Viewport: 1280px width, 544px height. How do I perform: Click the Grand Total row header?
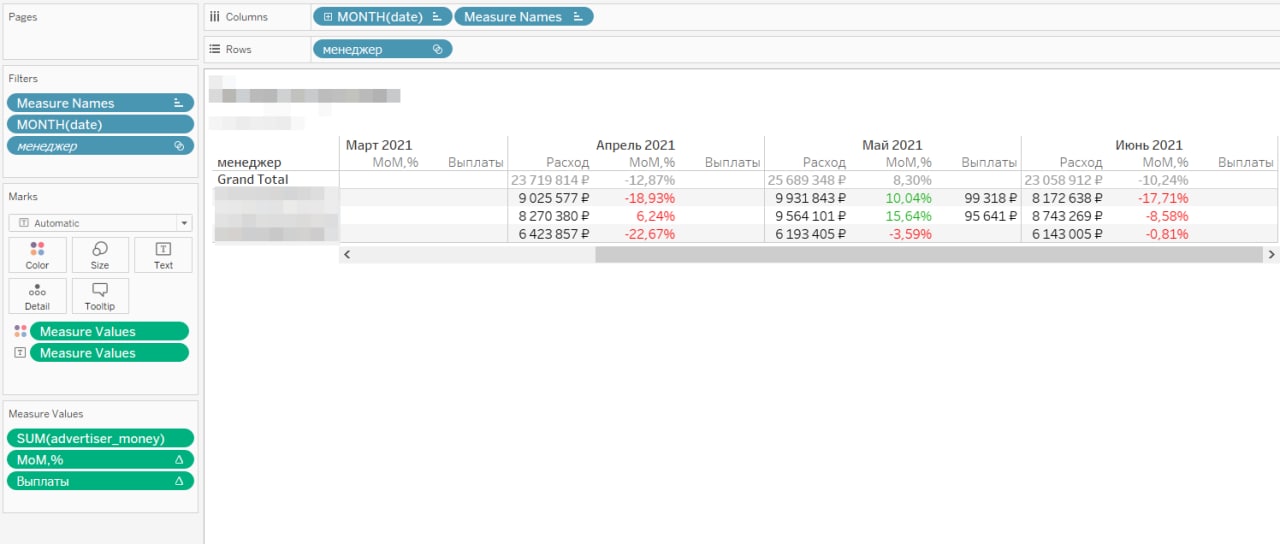[x=253, y=180]
